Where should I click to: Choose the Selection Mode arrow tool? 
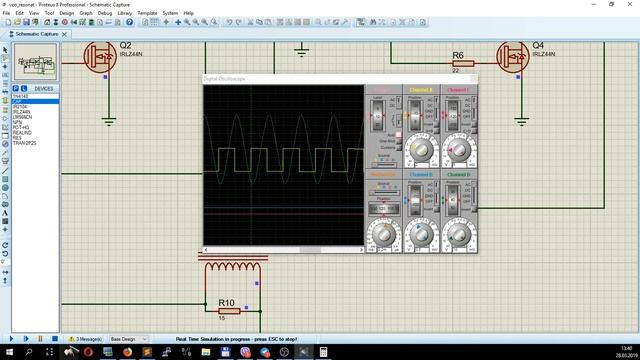(5, 50)
